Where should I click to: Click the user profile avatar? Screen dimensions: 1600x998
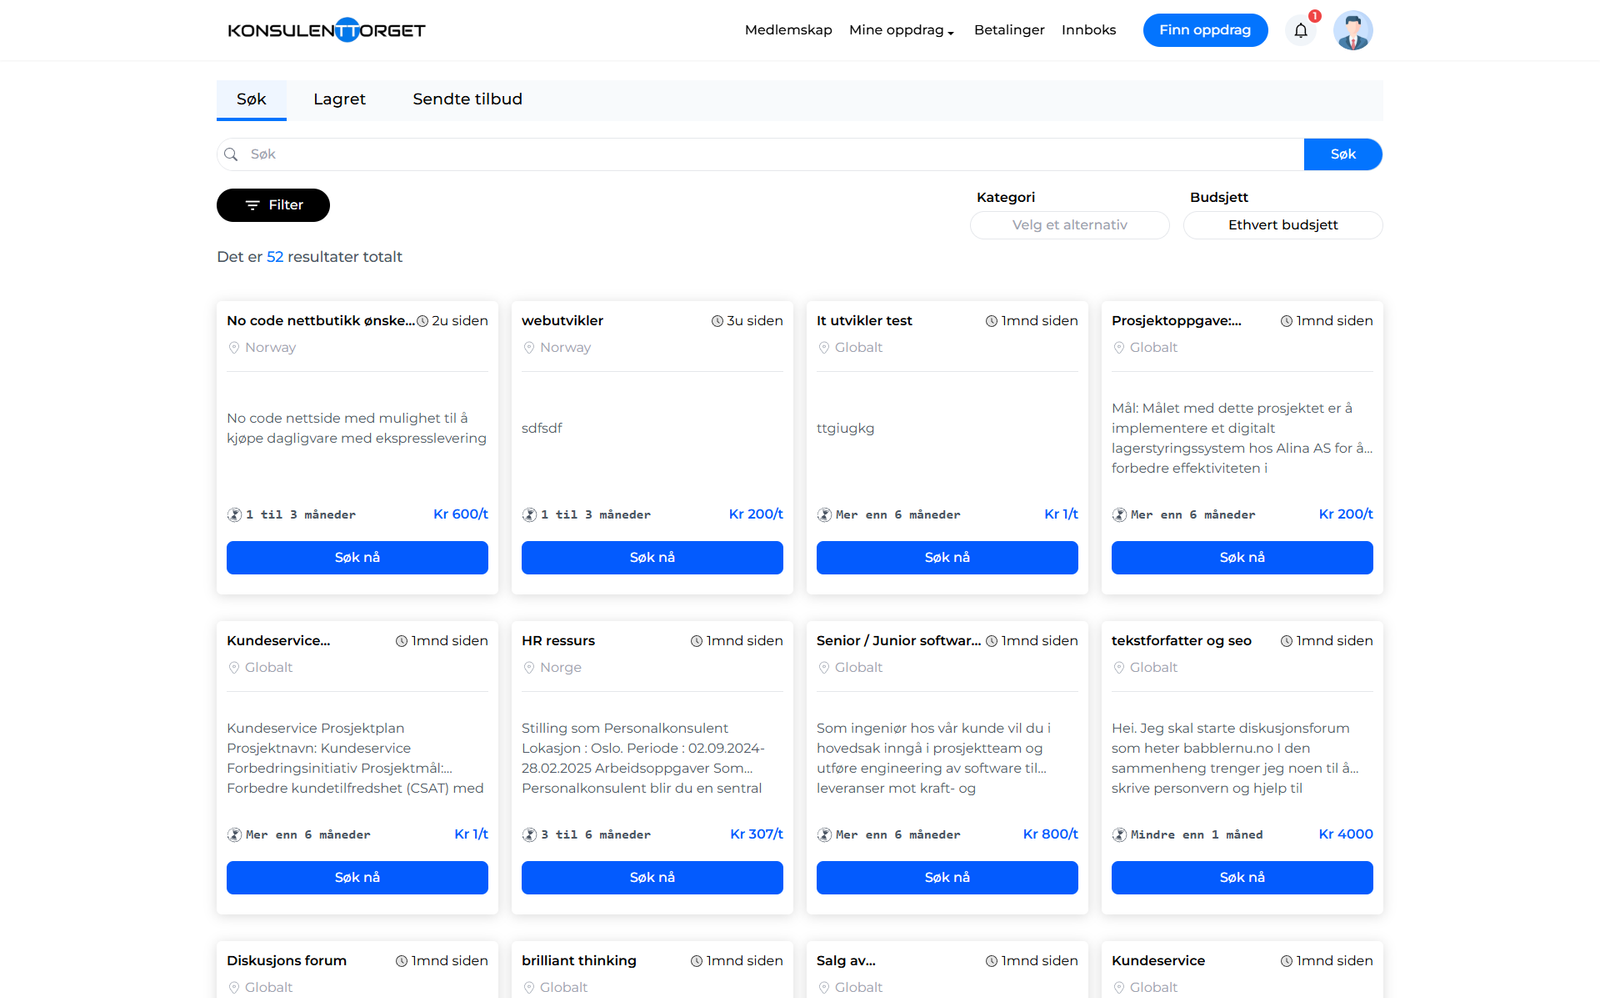click(1352, 31)
